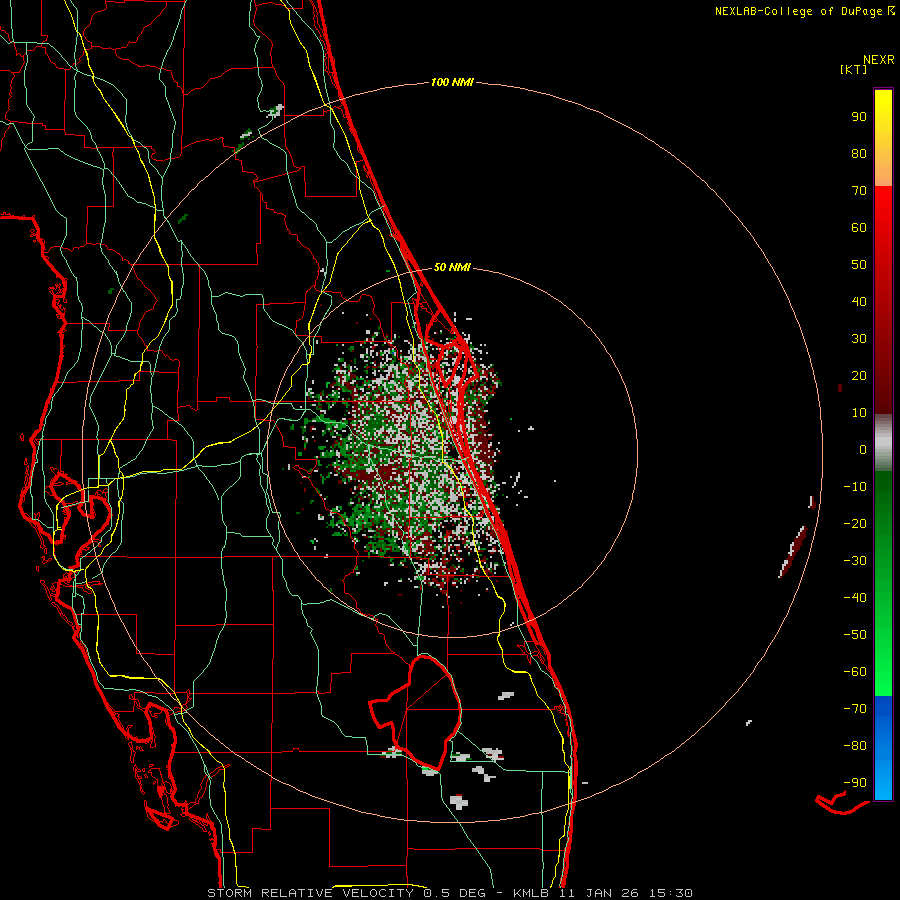Screen dimensions: 900x900
Task: Select the -80 value on the velocity scale
Action: (855, 746)
